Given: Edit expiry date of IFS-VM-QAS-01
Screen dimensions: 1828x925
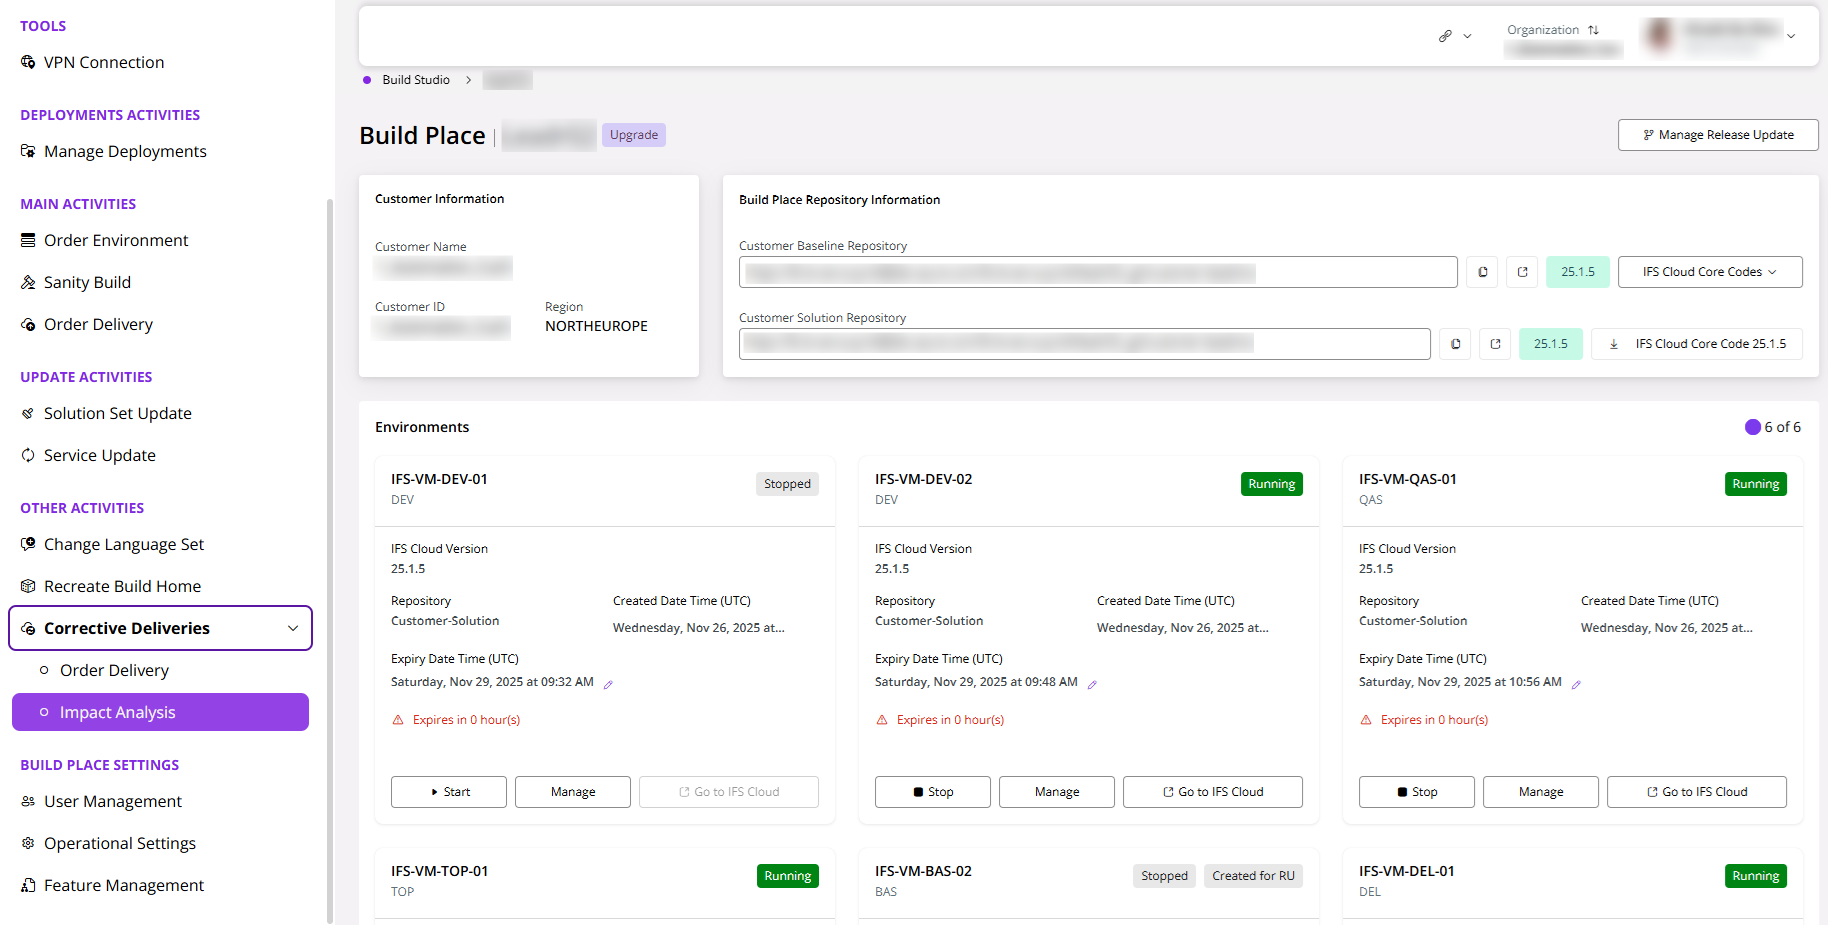Looking at the screenshot, I should pyautogui.click(x=1577, y=683).
